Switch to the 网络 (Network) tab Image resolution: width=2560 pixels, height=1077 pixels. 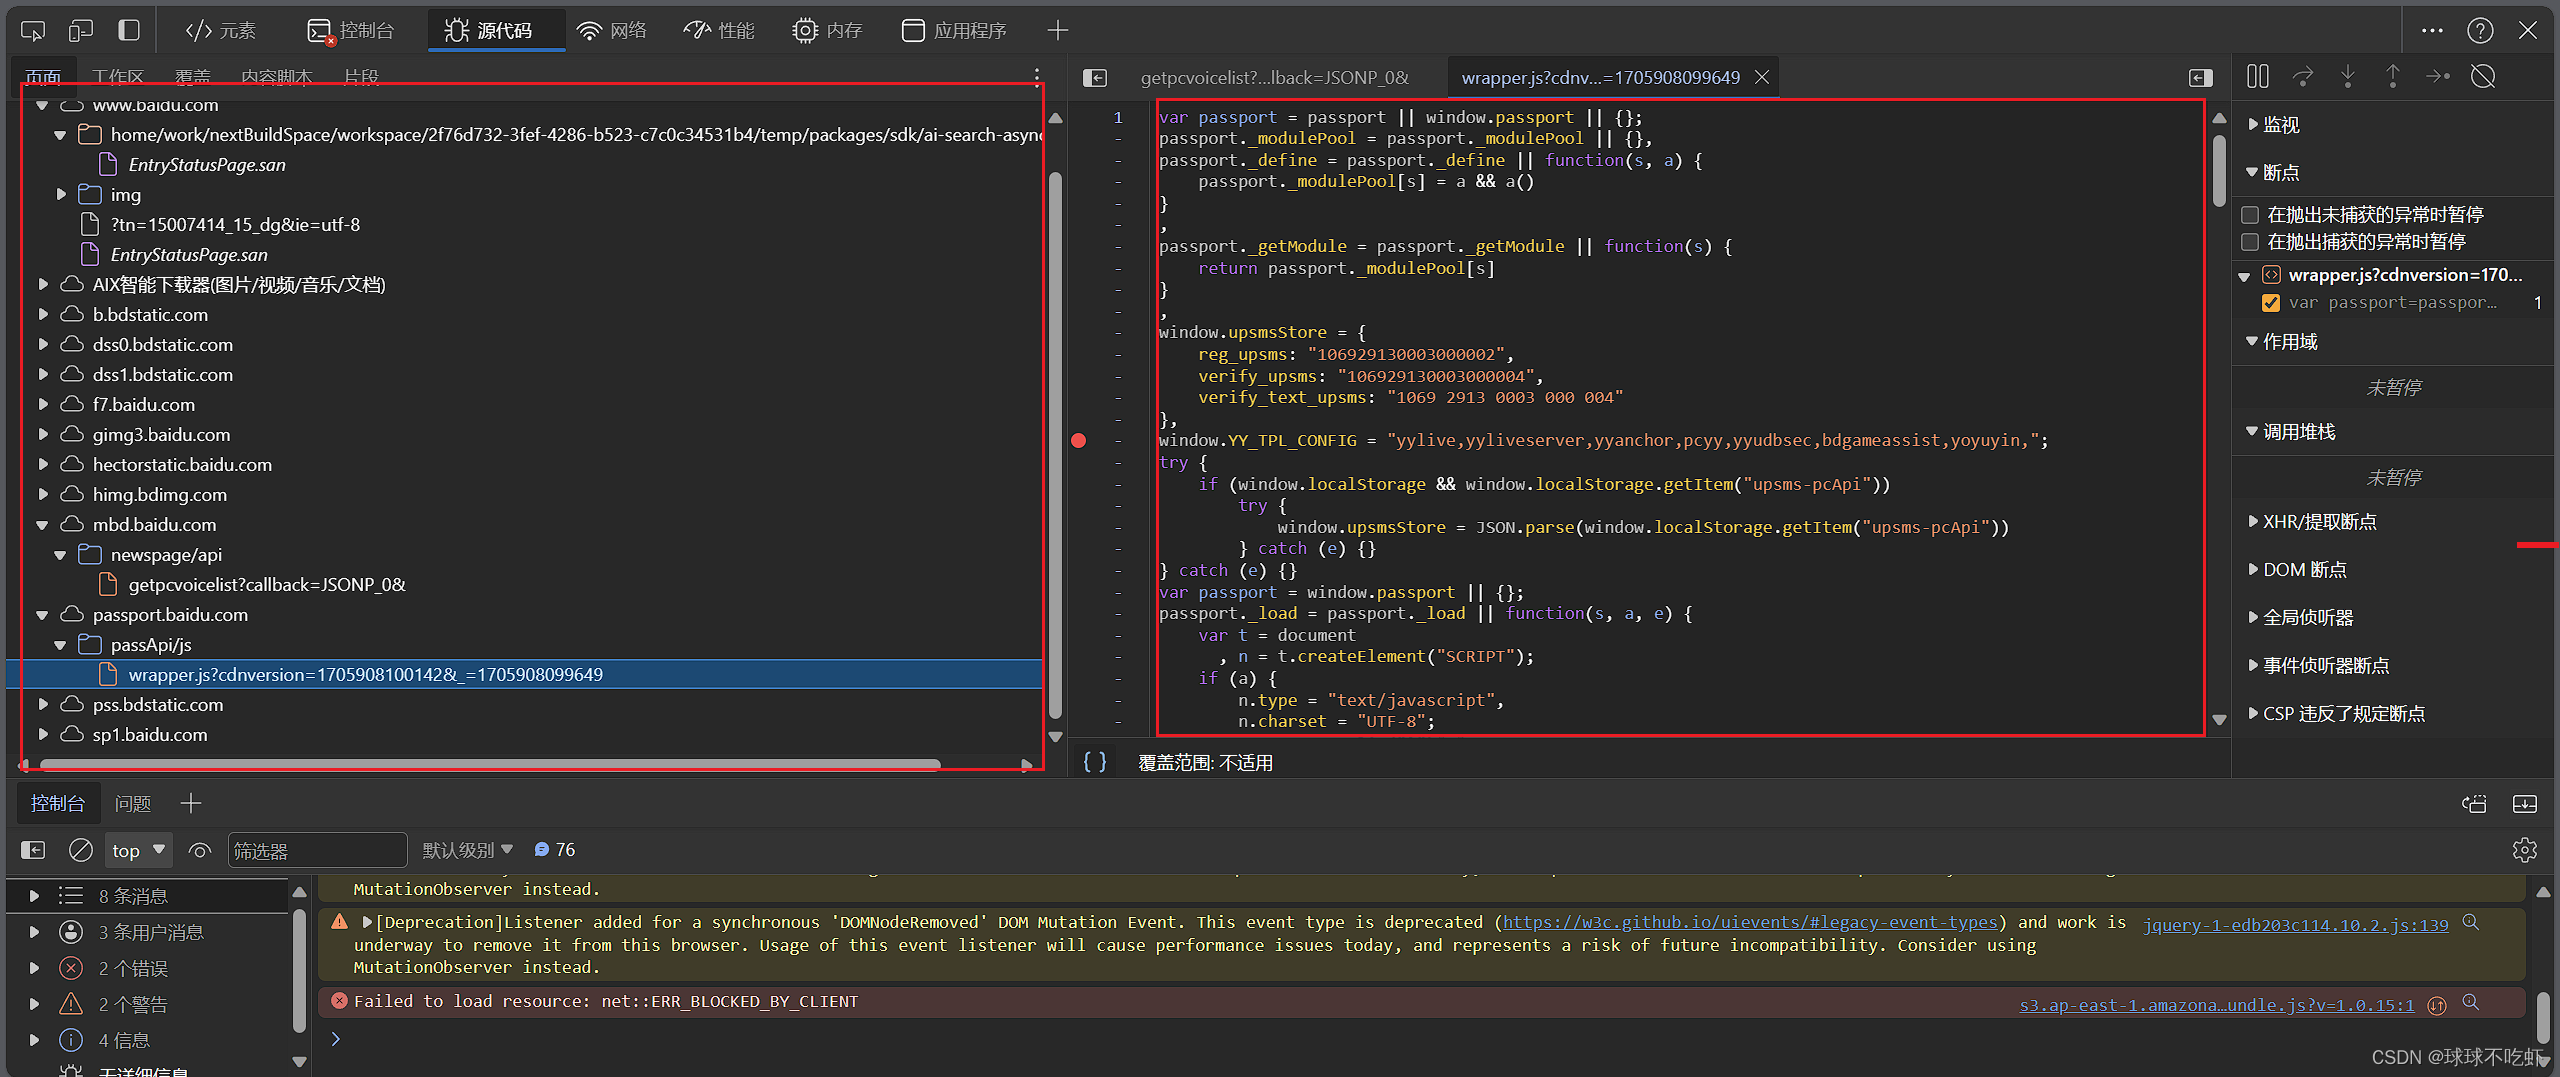click(612, 31)
